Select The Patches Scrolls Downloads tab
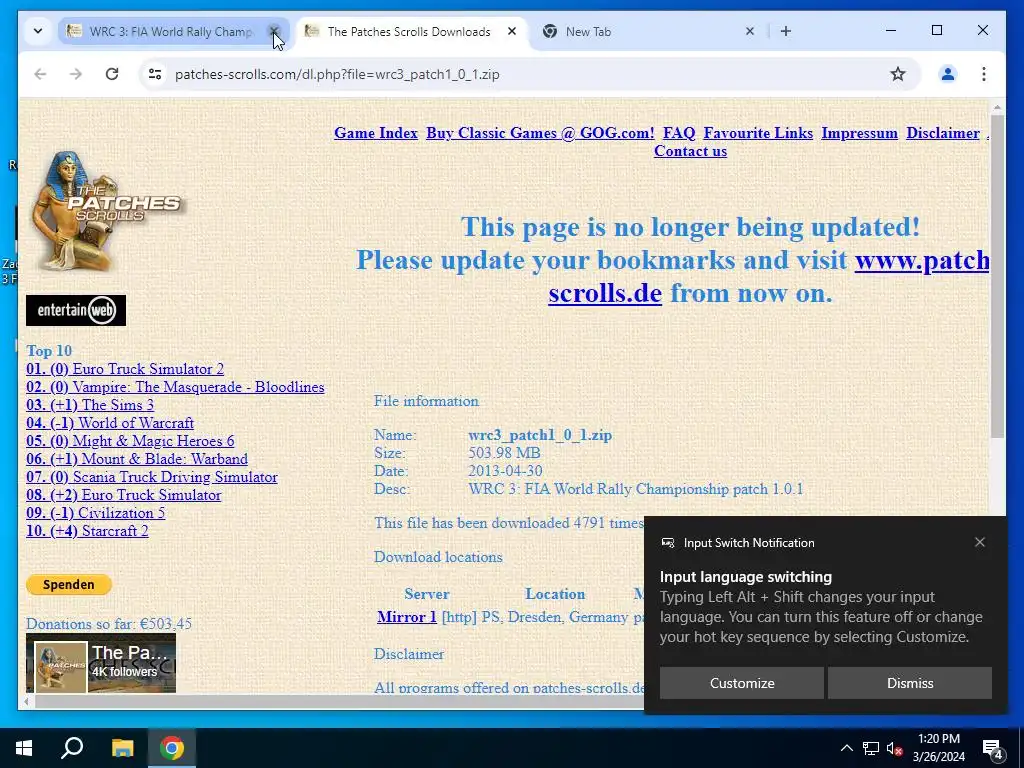 409,31
